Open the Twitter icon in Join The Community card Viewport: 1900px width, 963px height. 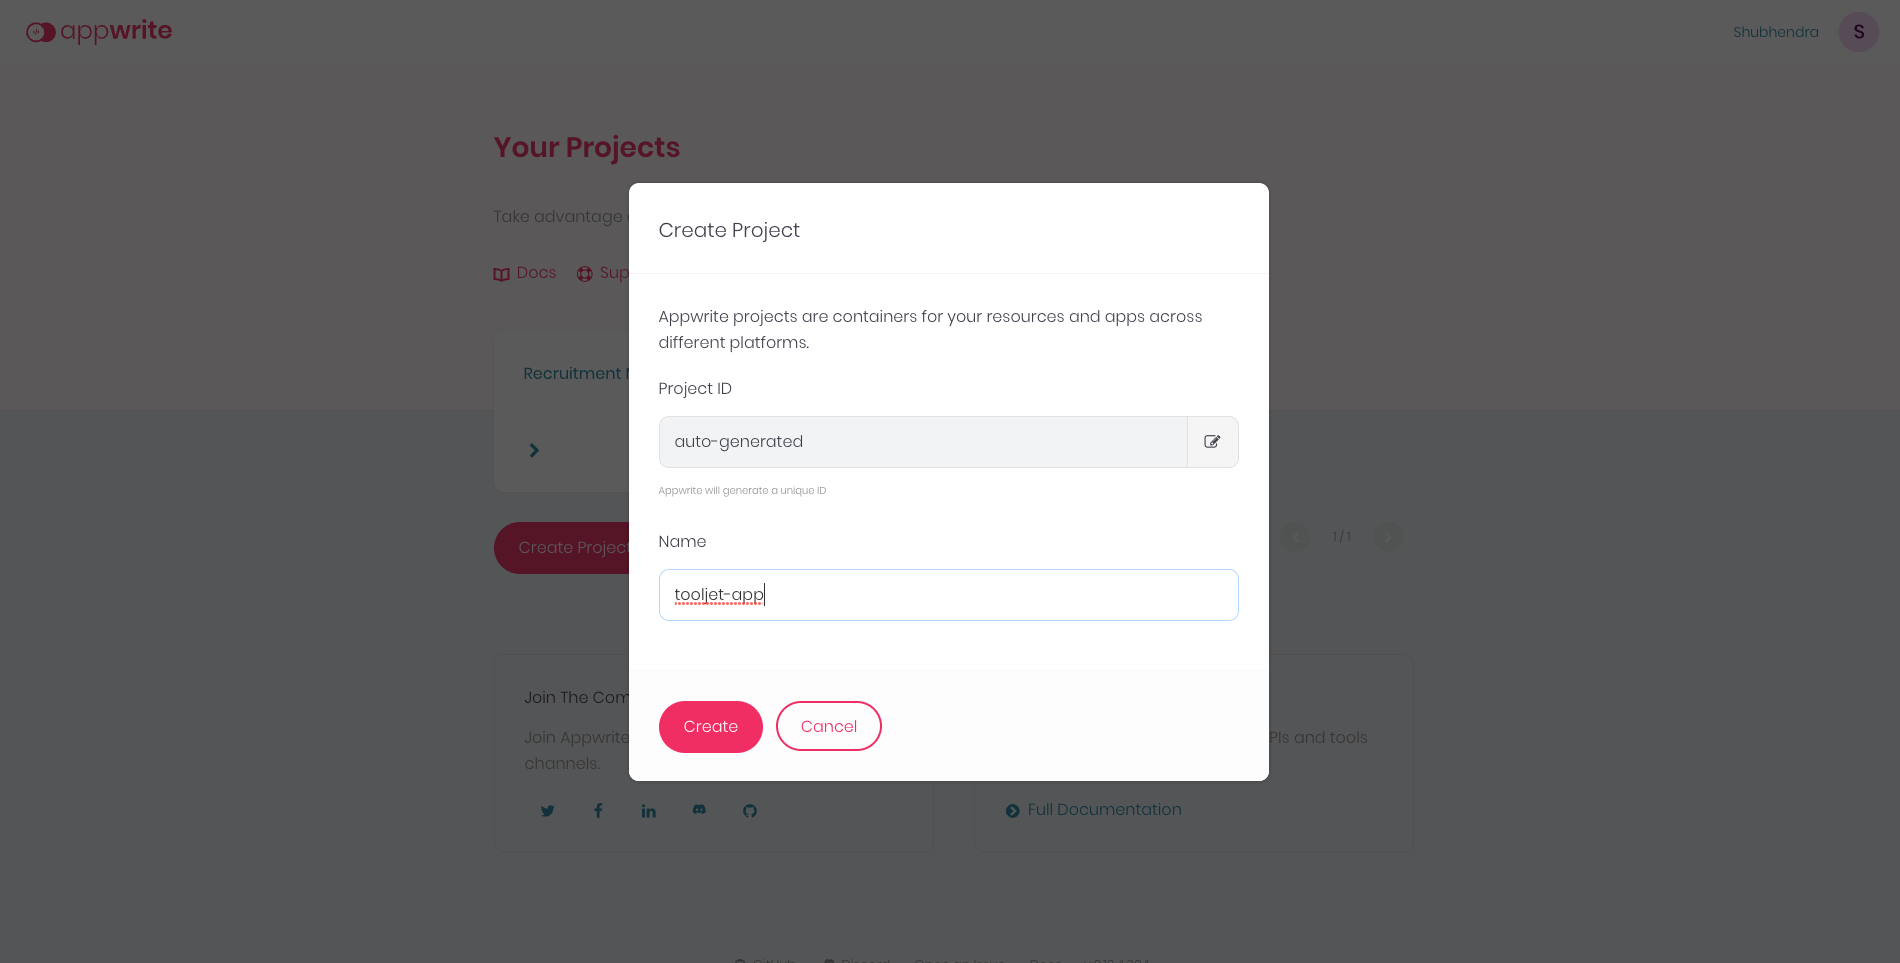point(547,810)
